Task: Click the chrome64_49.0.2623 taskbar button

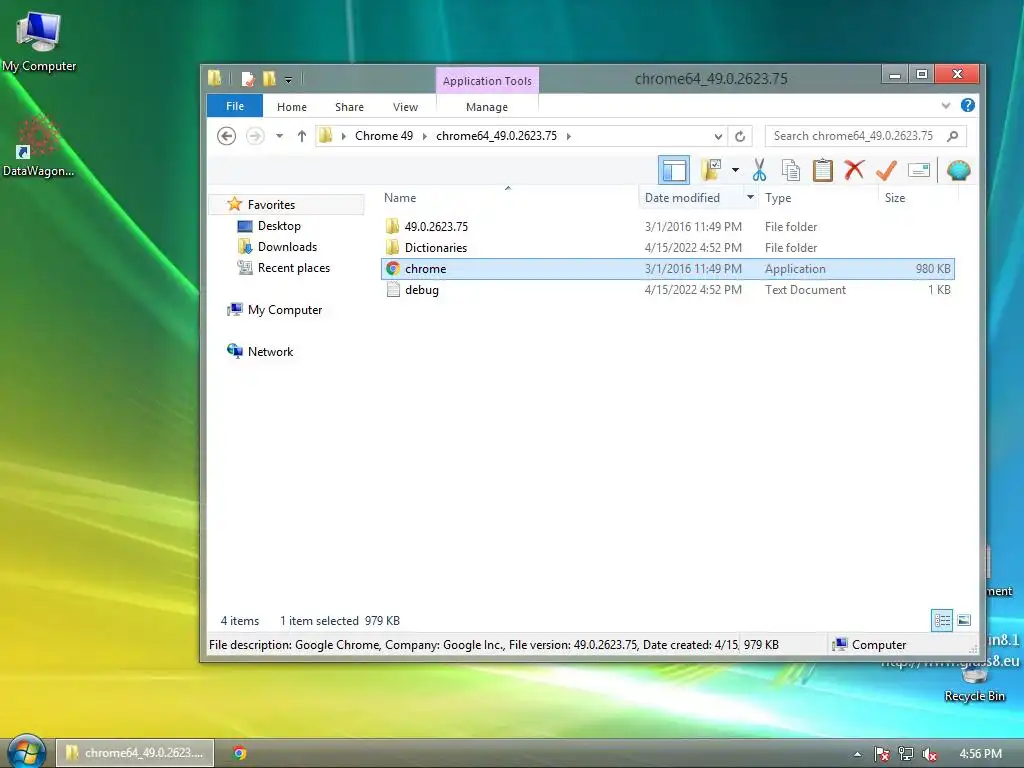Action: [135, 753]
